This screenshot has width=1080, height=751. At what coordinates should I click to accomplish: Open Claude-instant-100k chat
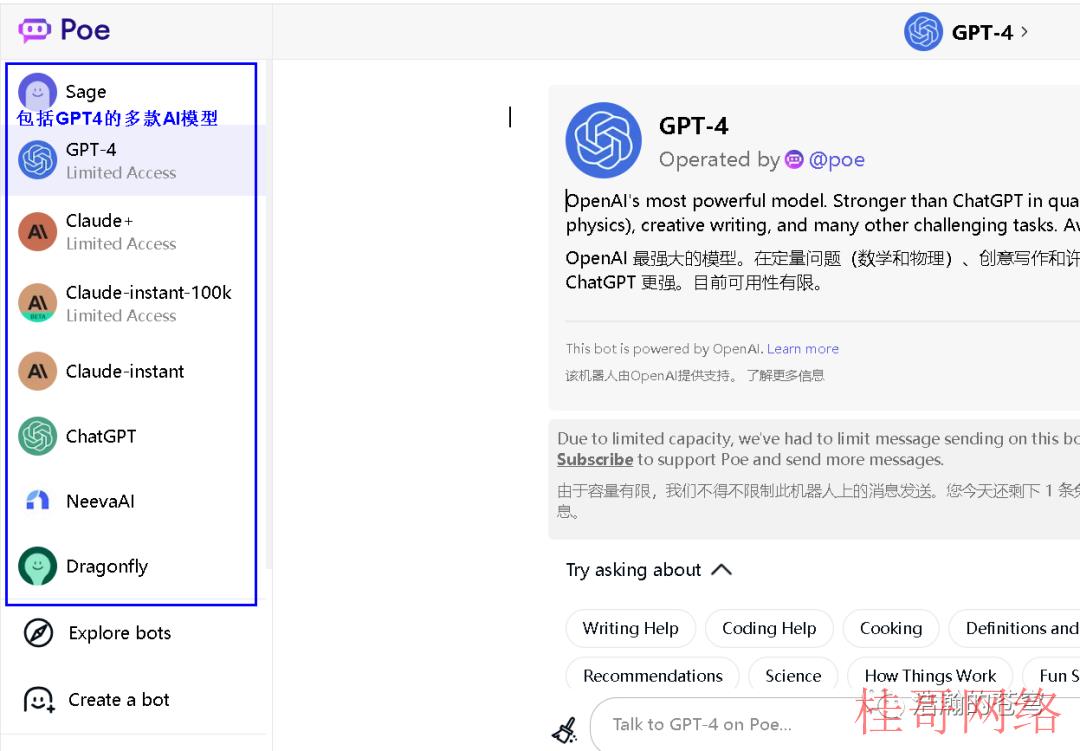(x=131, y=303)
